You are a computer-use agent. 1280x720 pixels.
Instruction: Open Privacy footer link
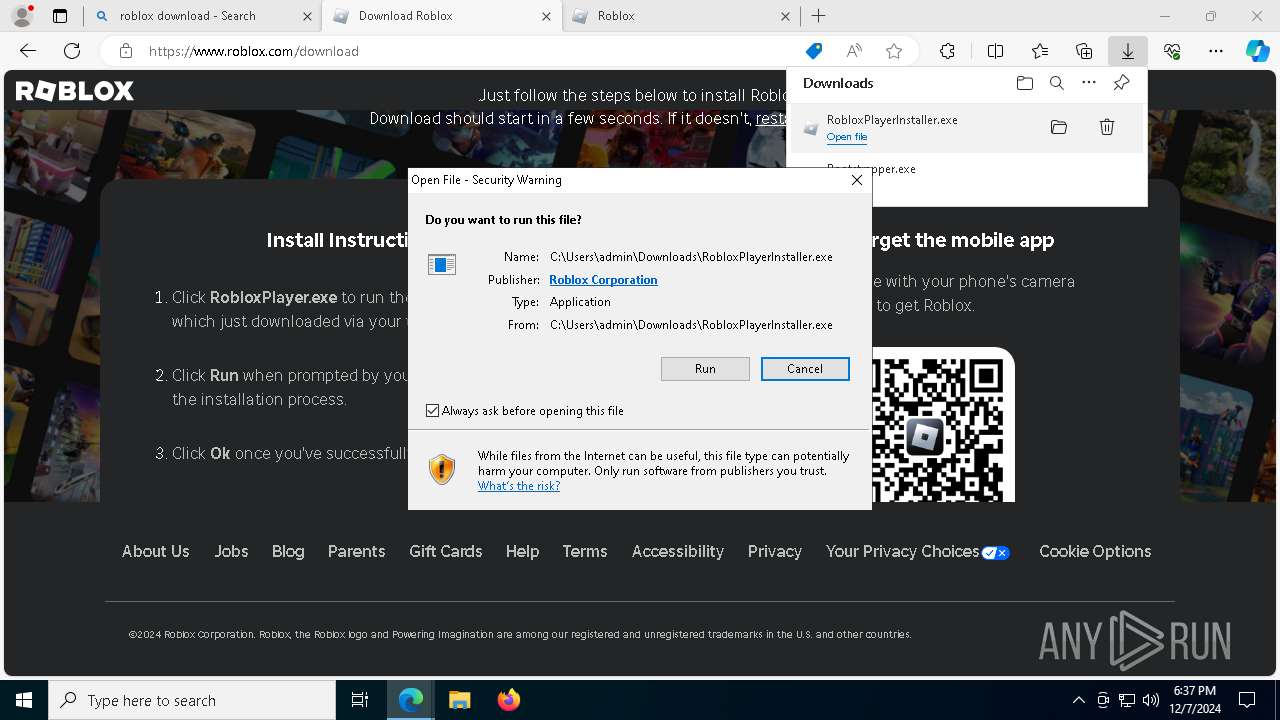[775, 551]
